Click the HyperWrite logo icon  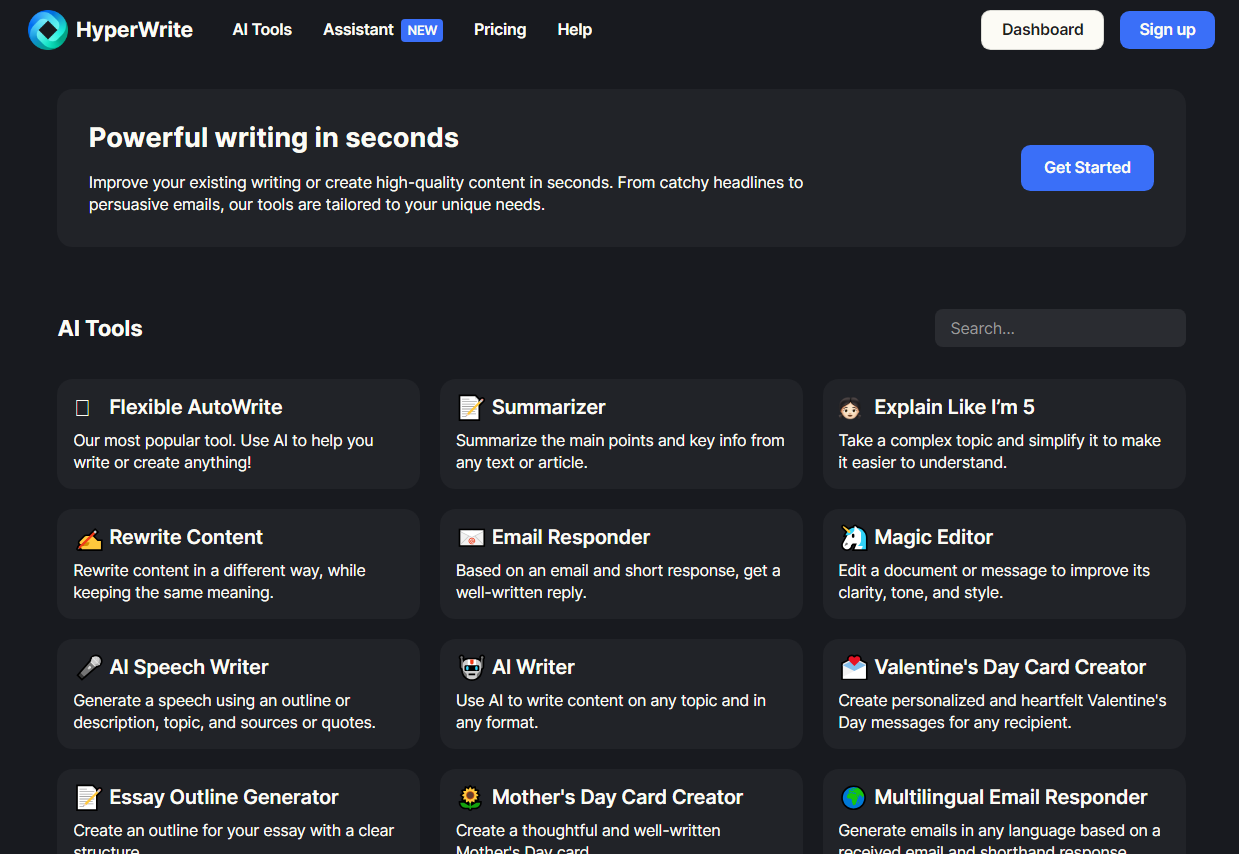click(x=48, y=30)
